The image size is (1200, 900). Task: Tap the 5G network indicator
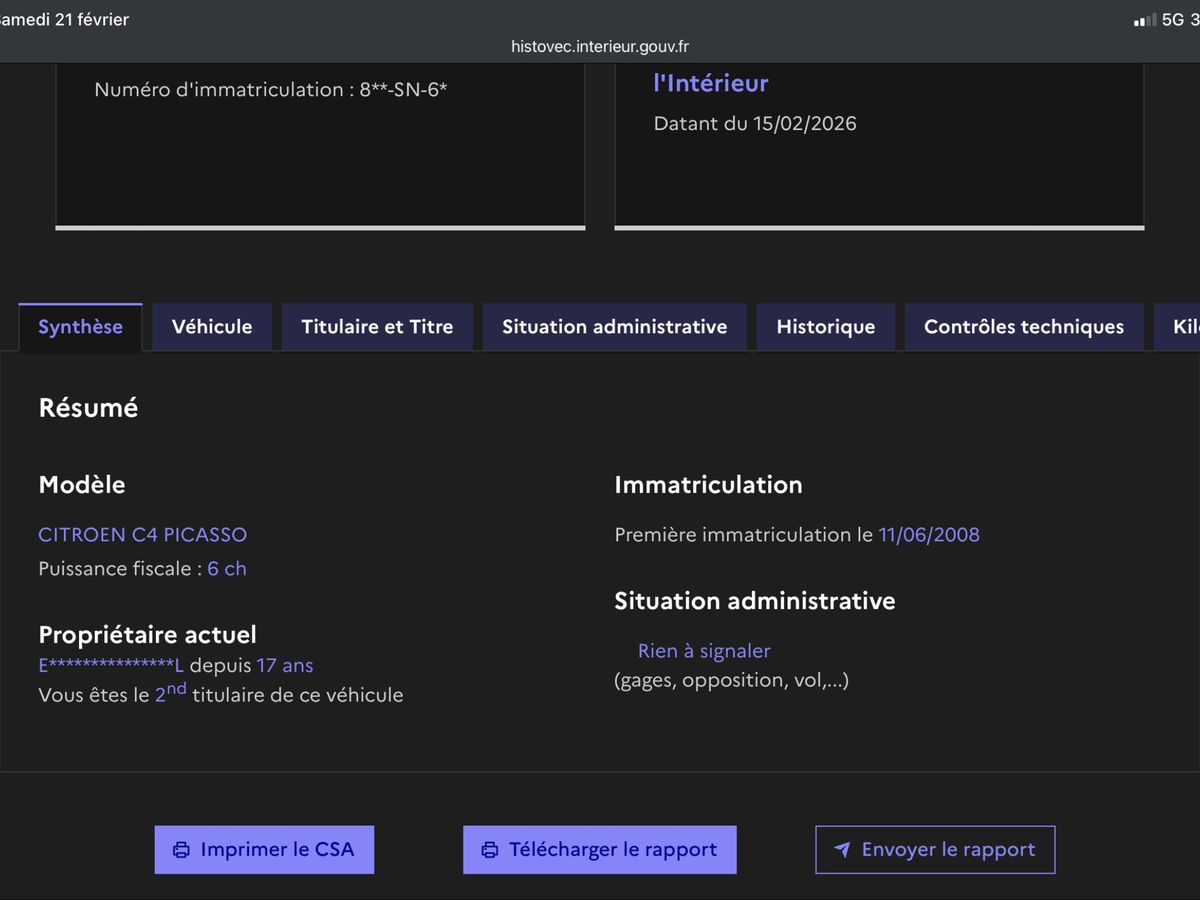point(1172,20)
